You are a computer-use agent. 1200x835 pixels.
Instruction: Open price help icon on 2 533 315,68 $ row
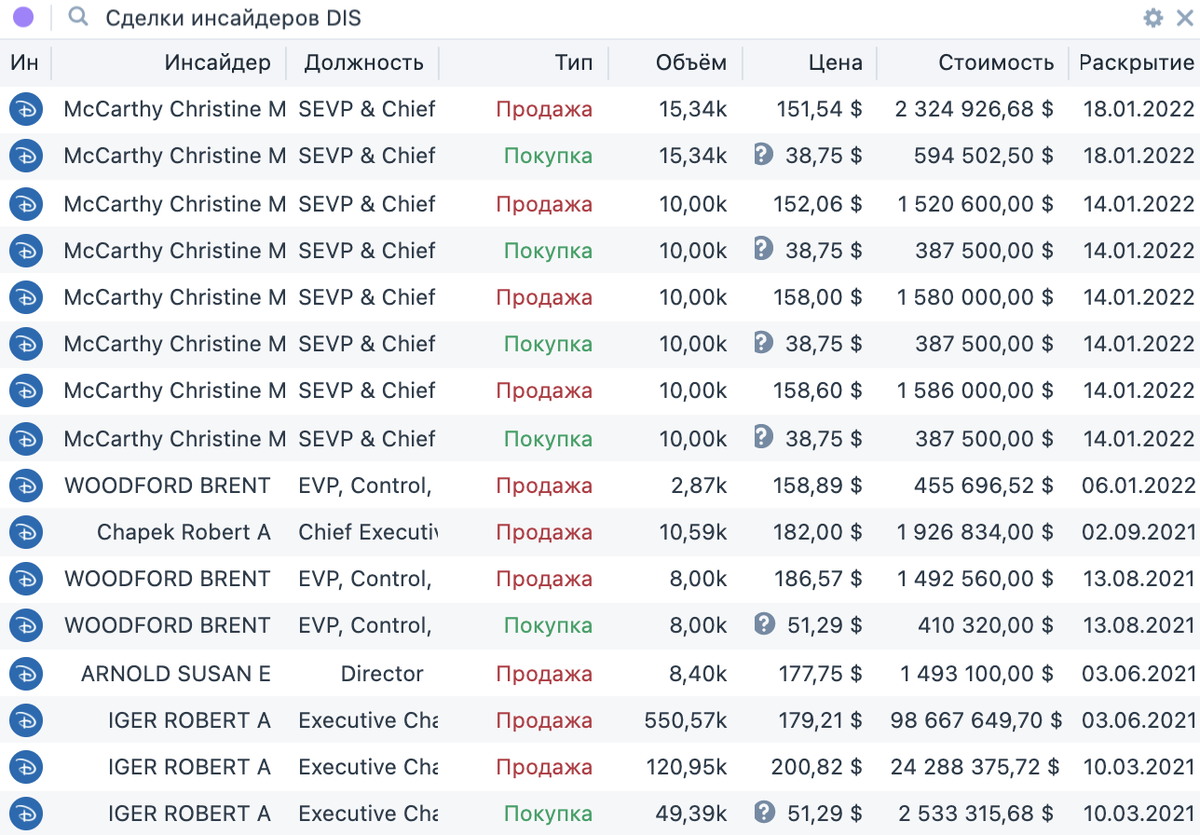tap(764, 812)
